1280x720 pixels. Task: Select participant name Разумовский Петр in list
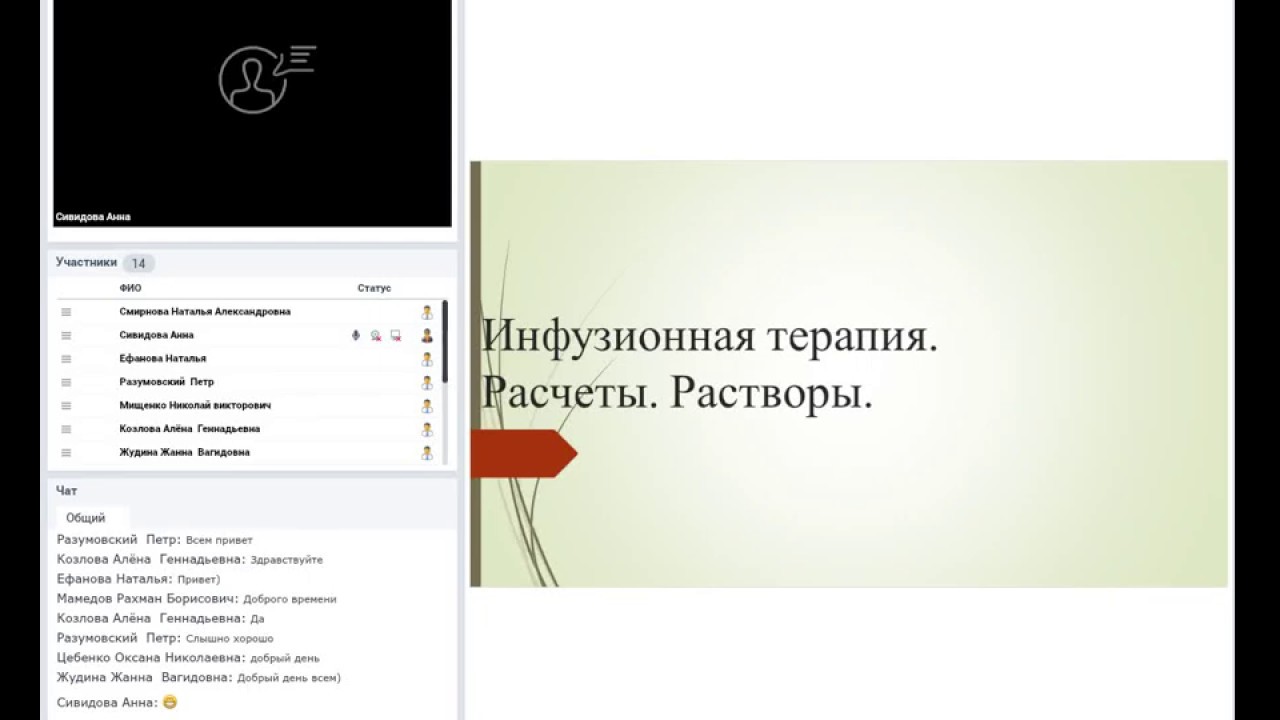pyautogui.click(x=166, y=382)
